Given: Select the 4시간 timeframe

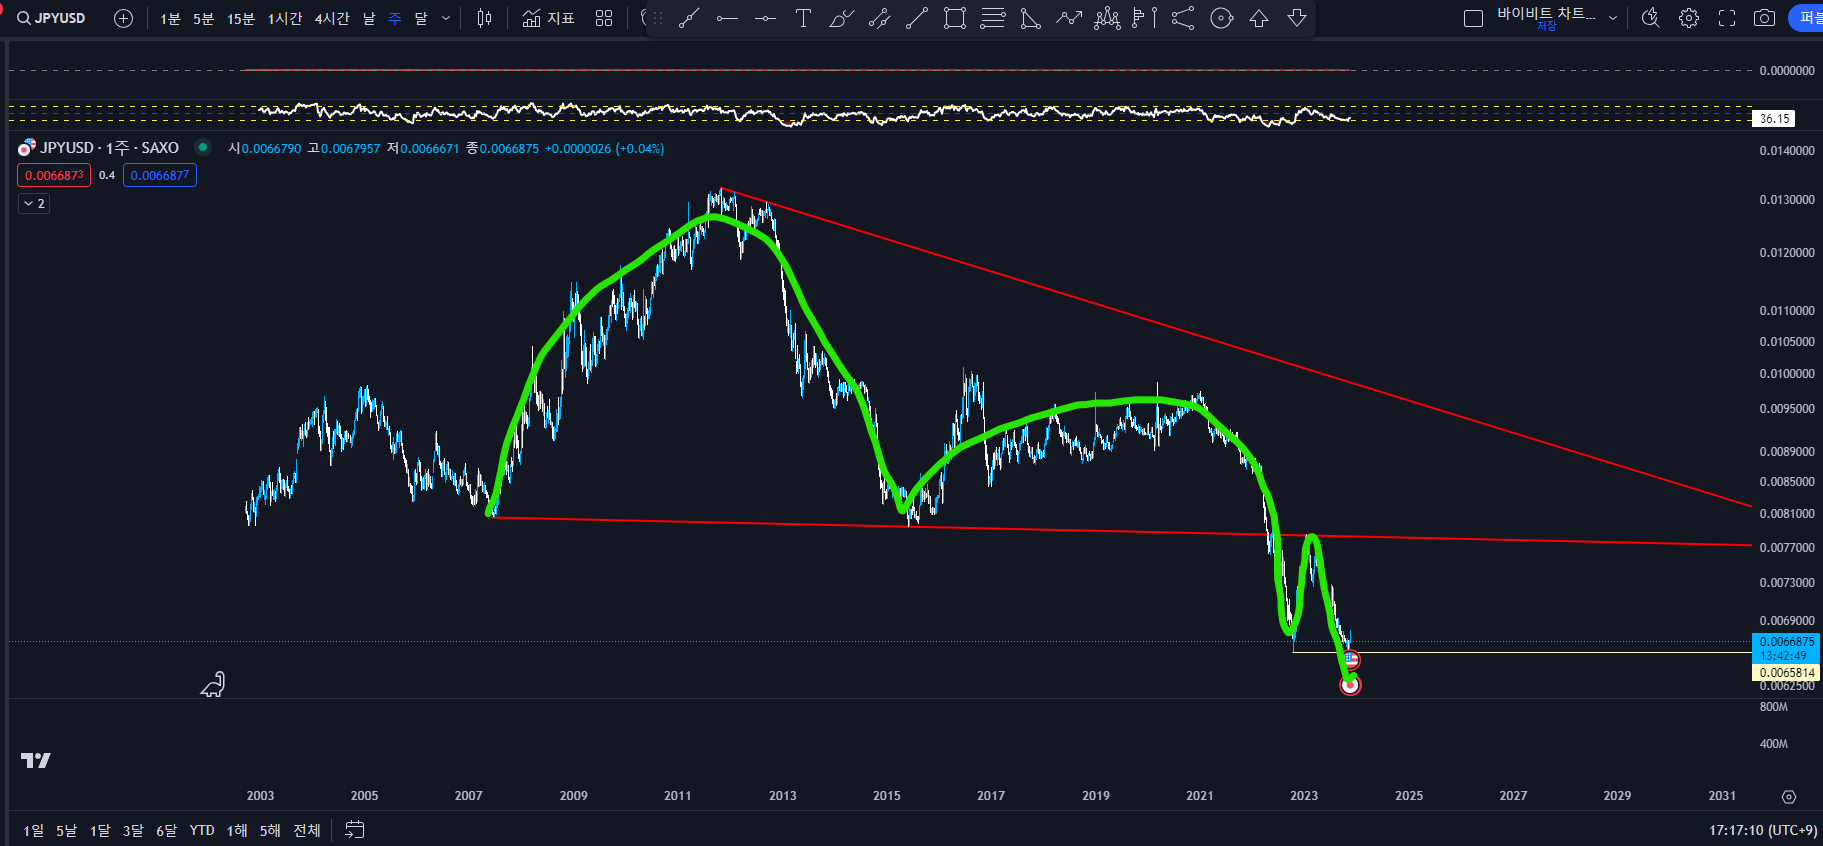Looking at the screenshot, I should tap(332, 18).
